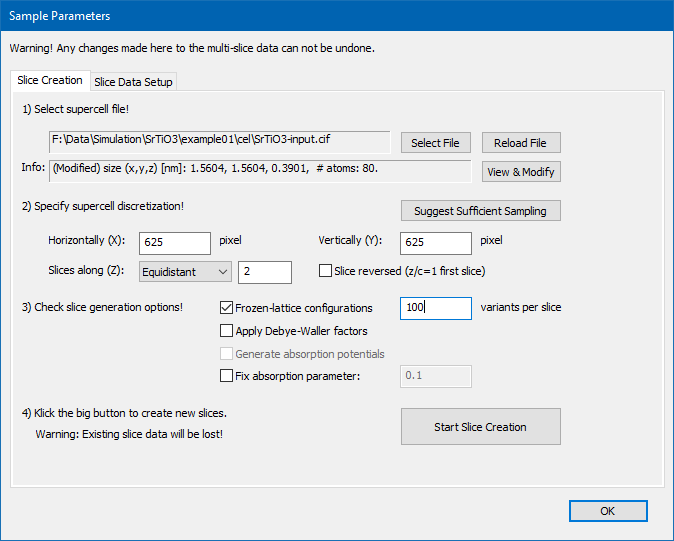Click the Start Slice Creation button
Screen dimensions: 674x541
pyautogui.click(x=480, y=427)
